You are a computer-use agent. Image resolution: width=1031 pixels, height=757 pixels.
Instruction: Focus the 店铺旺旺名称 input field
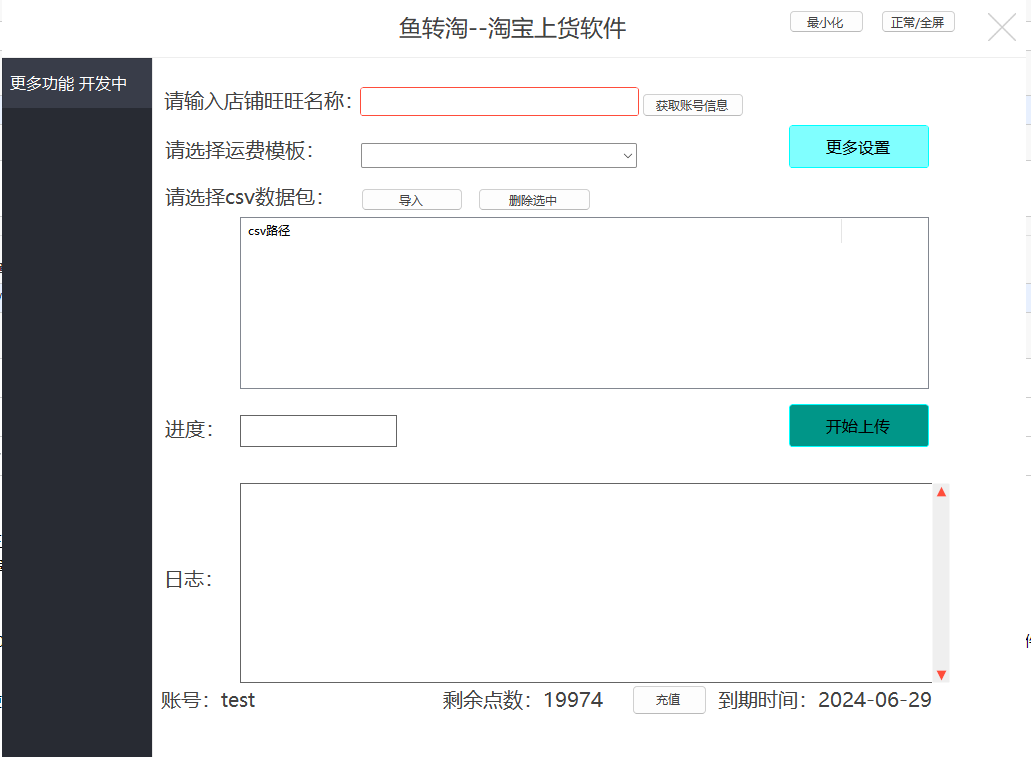[x=499, y=101]
